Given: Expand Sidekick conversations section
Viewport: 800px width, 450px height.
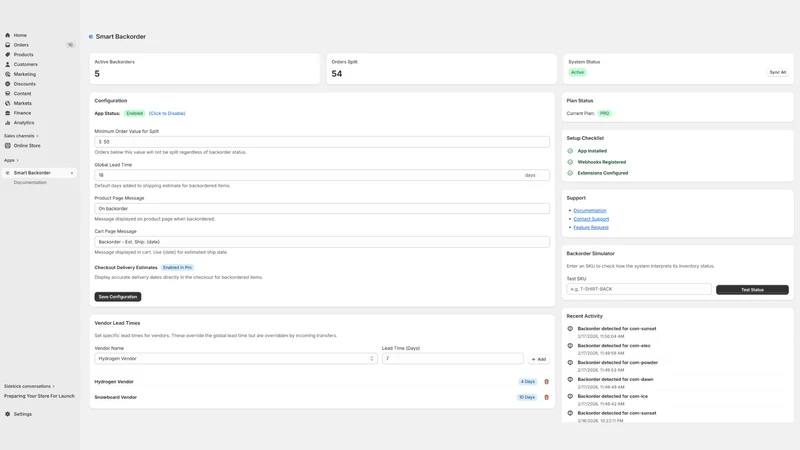Looking at the screenshot, I should (x=29, y=386).
